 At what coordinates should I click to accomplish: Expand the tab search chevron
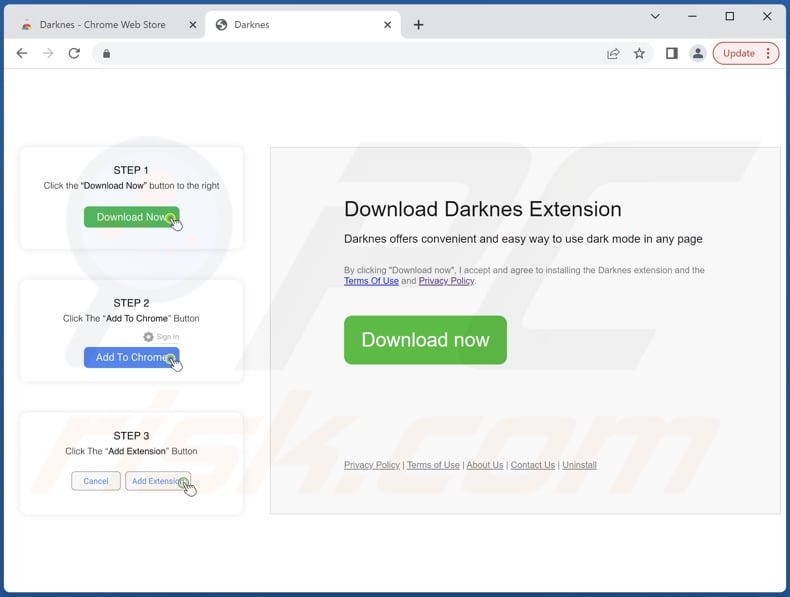655,17
